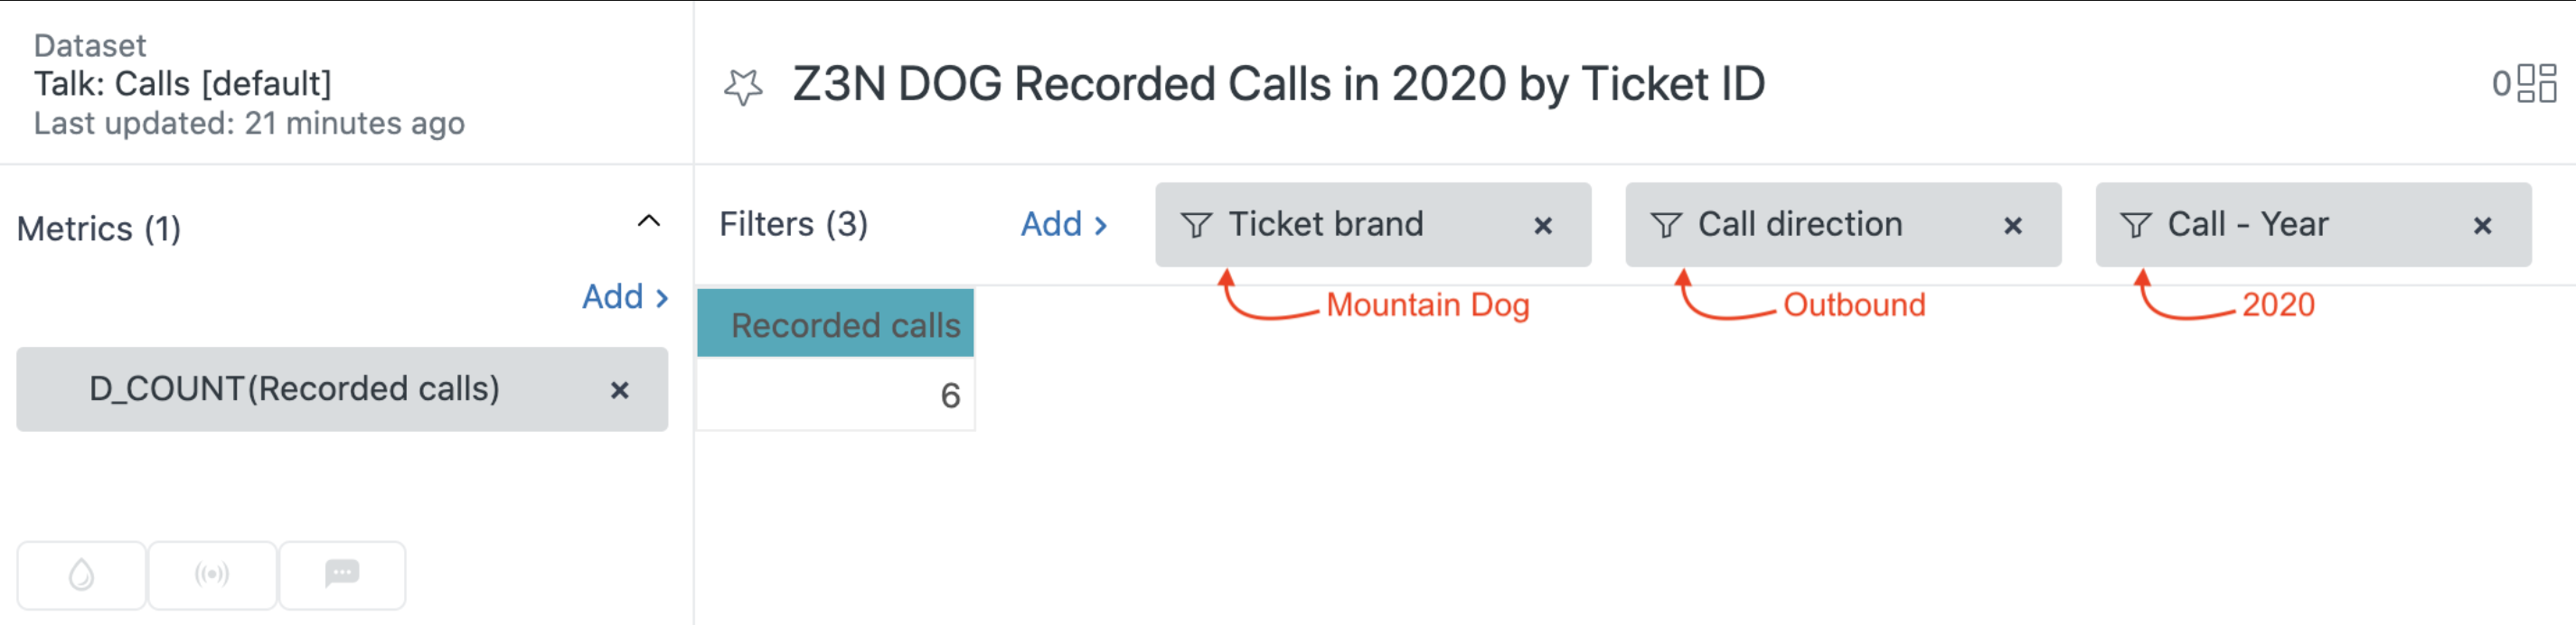Edit the report title text

coord(1278,84)
